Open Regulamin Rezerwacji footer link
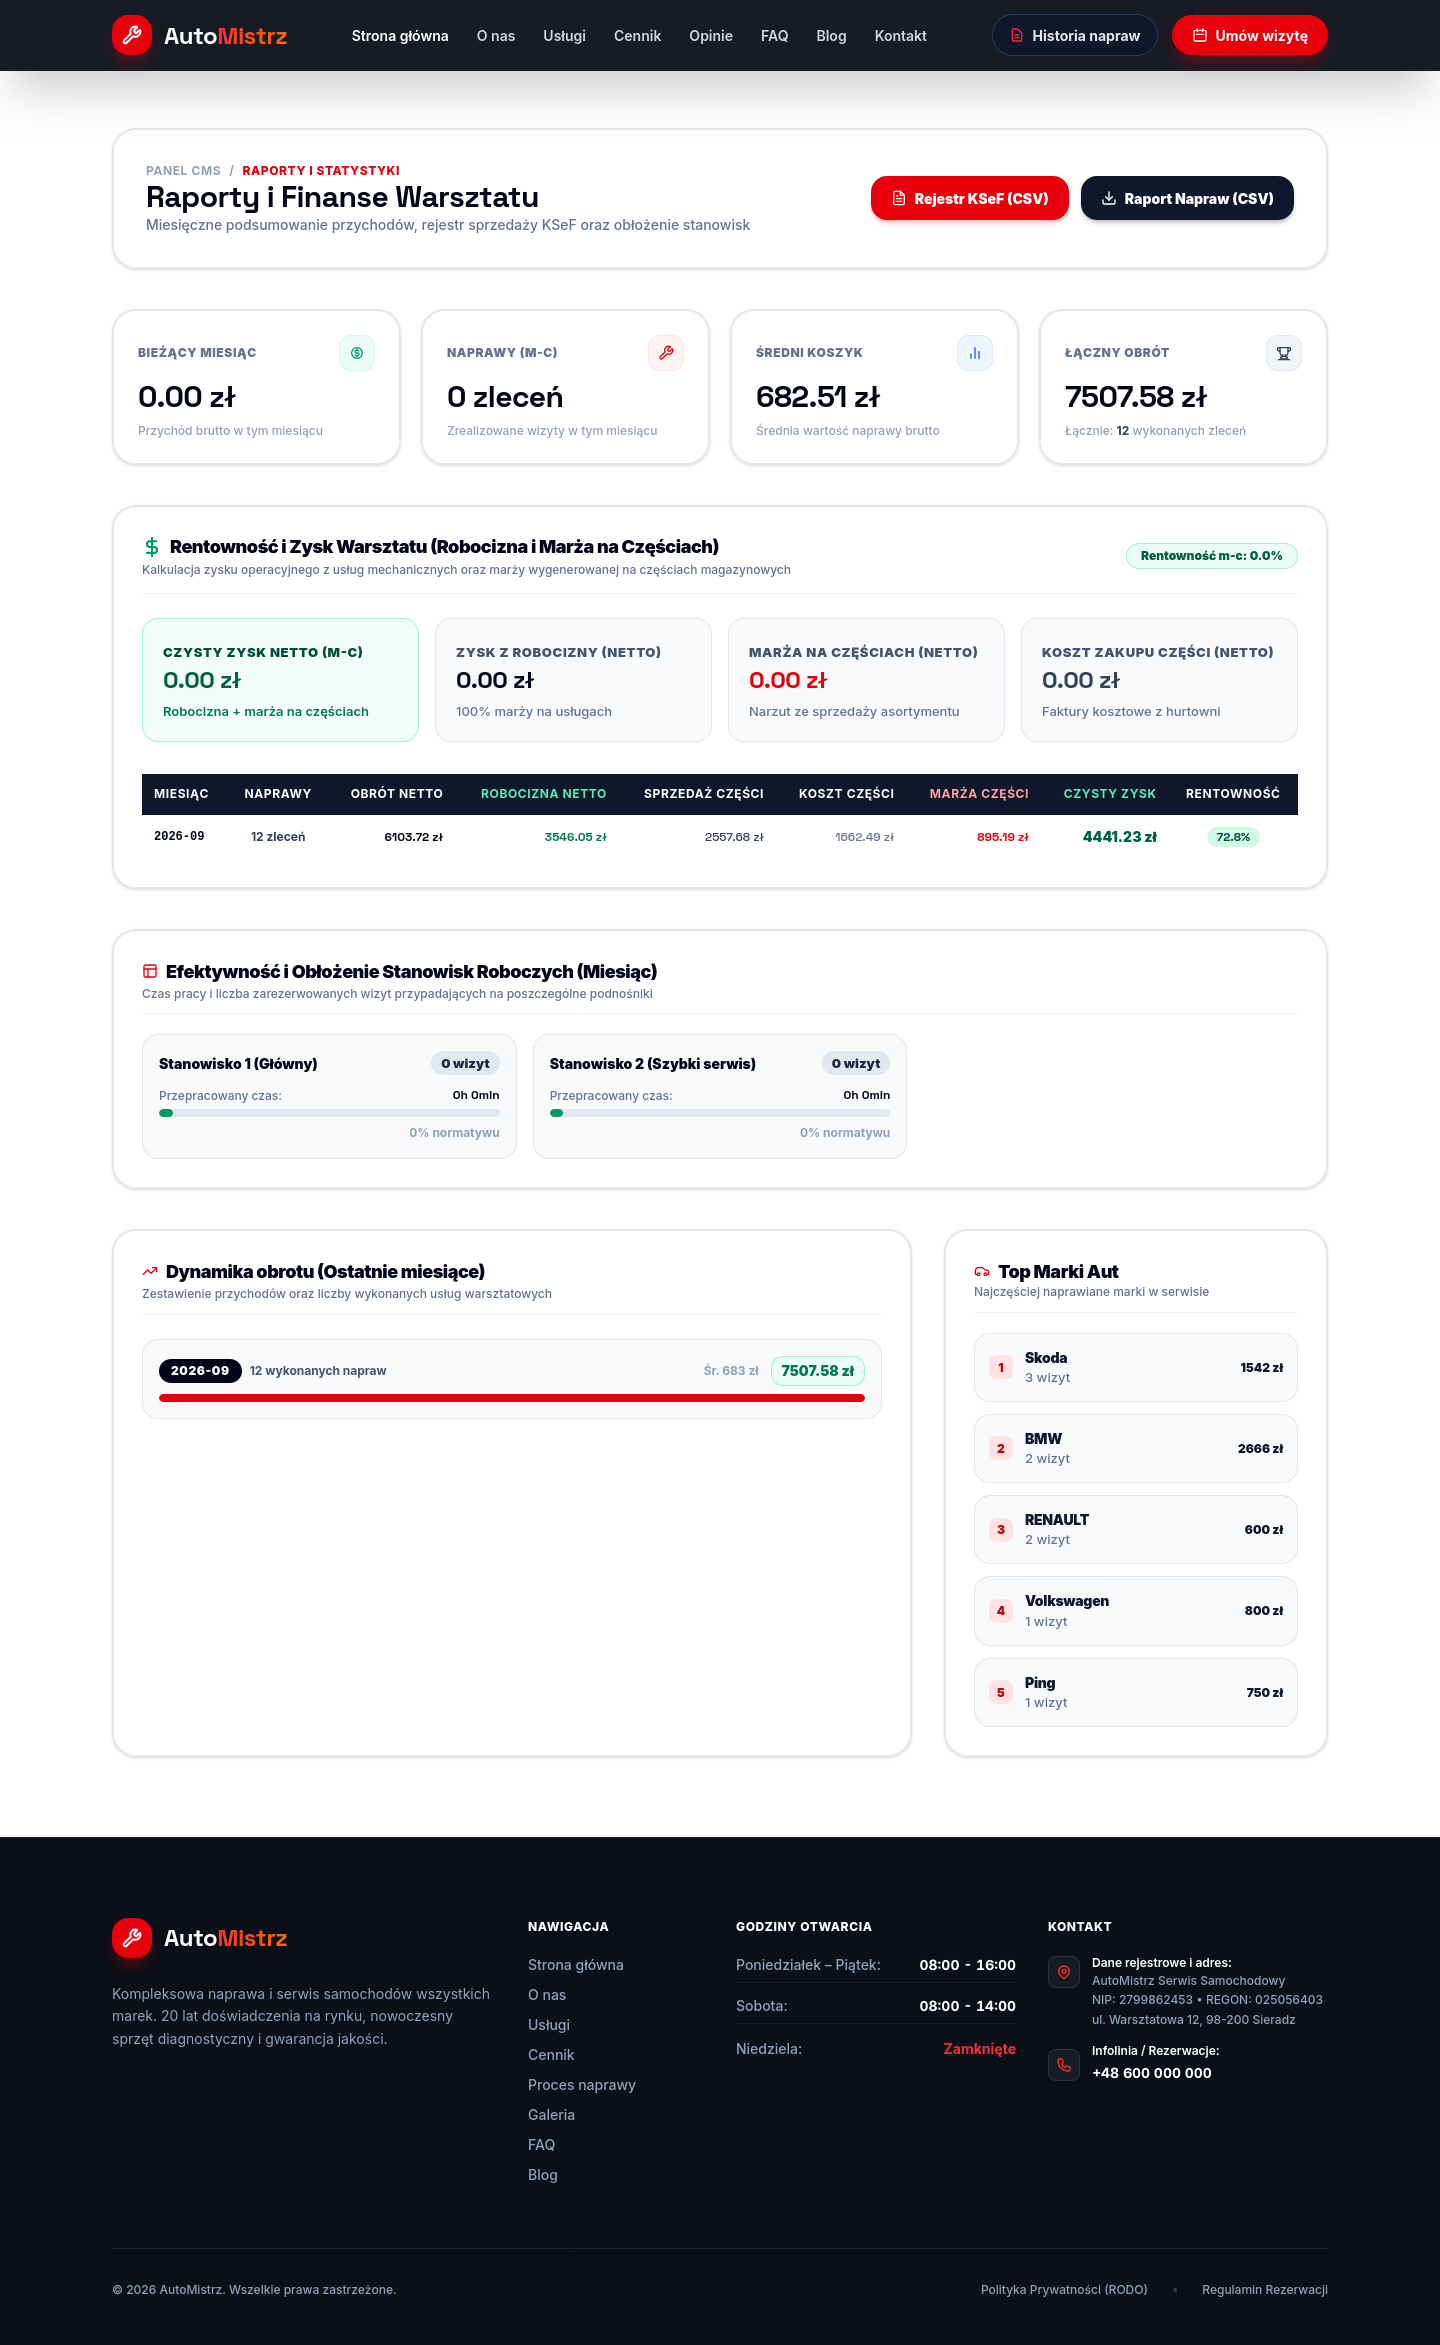The height and width of the screenshot is (2345, 1440). point(1265,2290)
